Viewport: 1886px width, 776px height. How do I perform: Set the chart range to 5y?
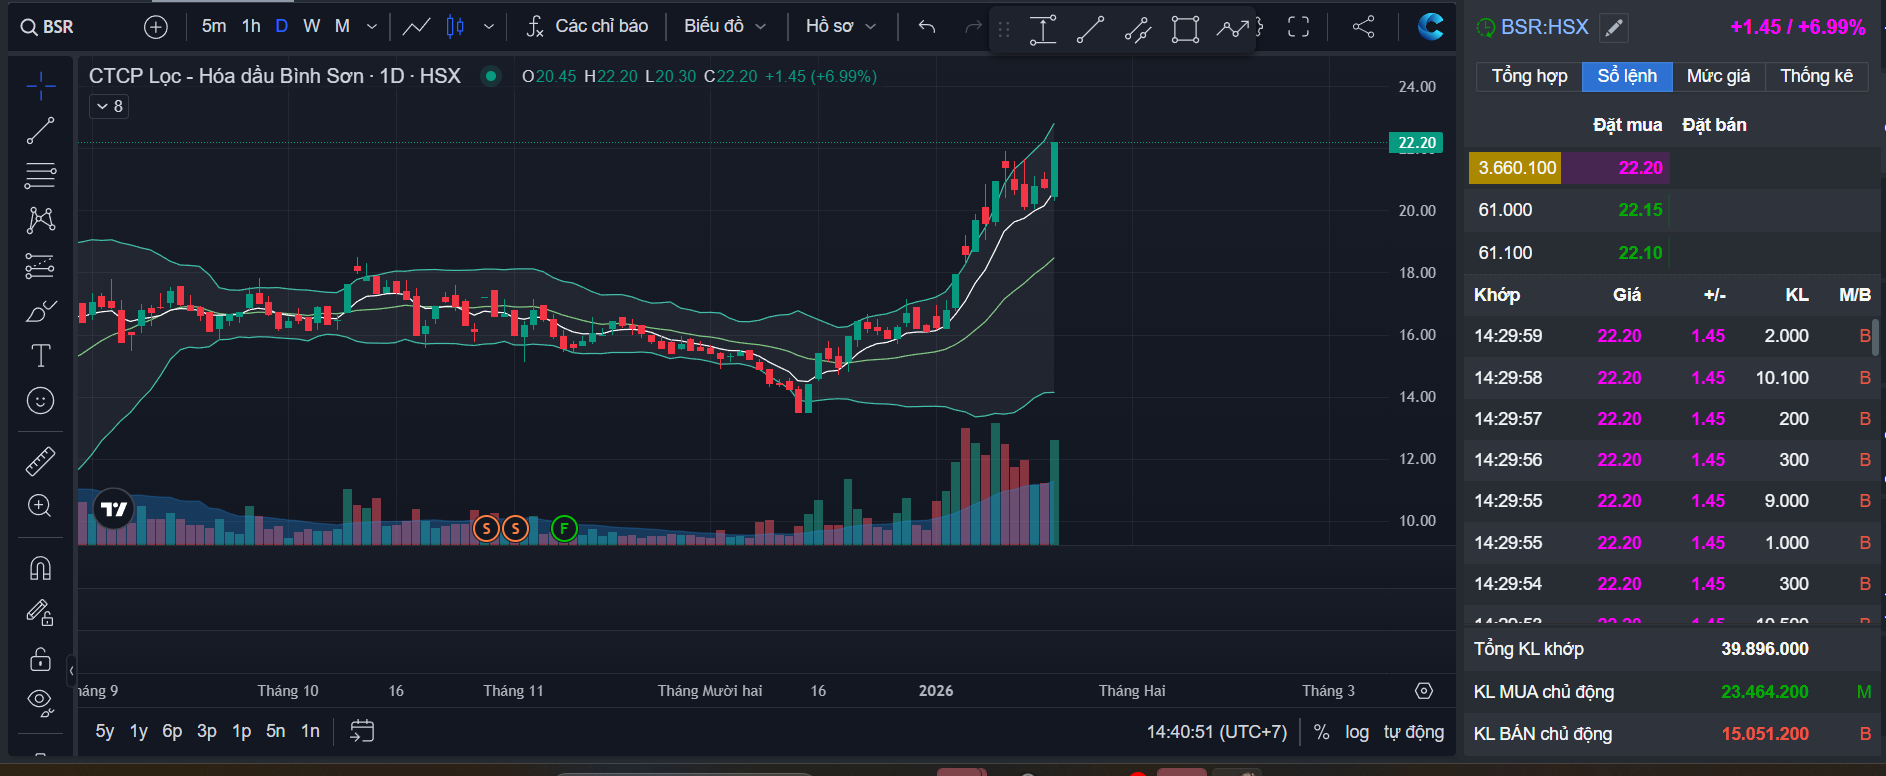[105, 731]
